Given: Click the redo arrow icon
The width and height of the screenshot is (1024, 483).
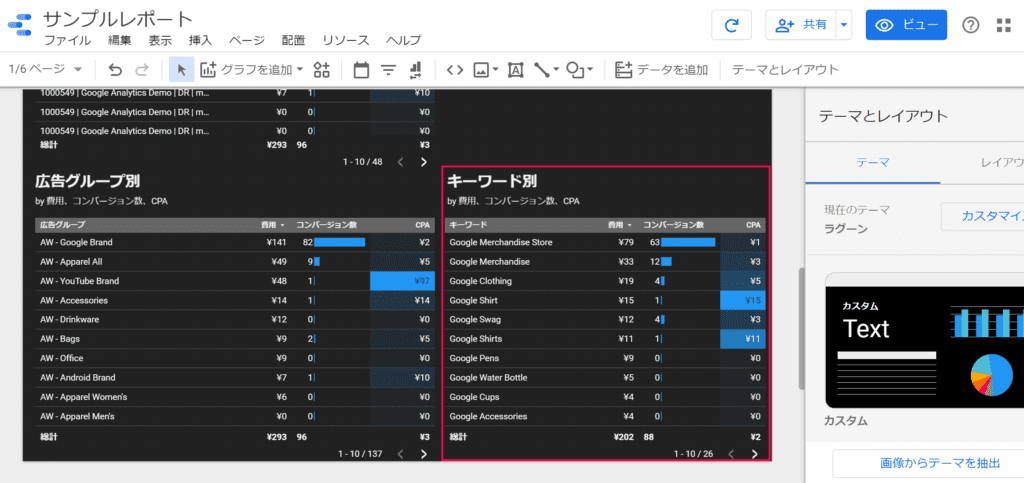Looking at the screenshot, I should pyautogui.click(x=142, y=70).
